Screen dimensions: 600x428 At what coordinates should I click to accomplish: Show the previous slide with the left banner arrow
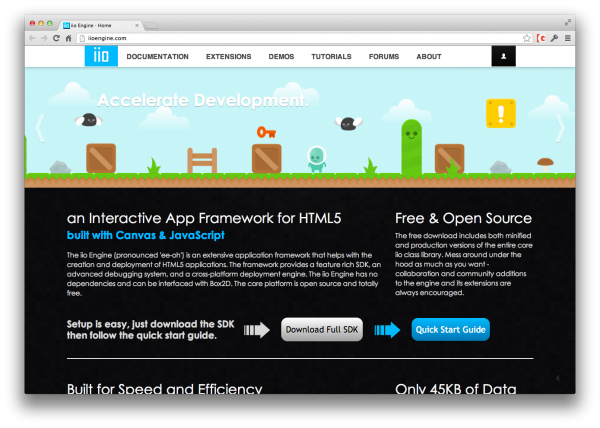pyautogui.click(x=40, y=128)
